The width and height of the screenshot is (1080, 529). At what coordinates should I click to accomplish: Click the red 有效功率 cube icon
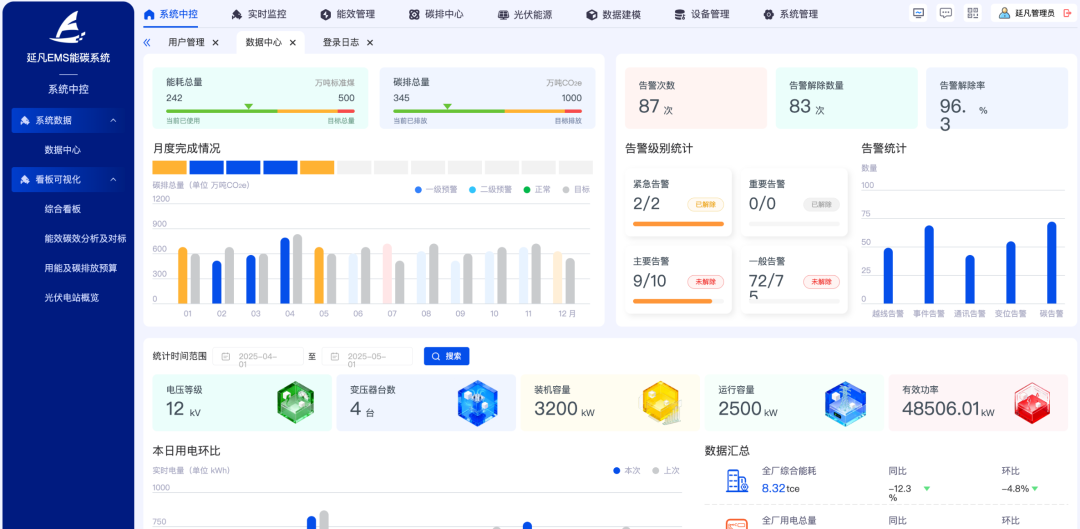pos(1035,402)
